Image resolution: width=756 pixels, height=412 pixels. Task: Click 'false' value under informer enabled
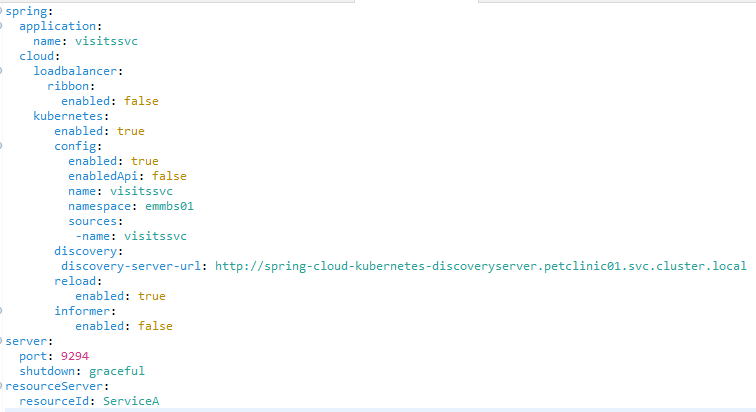tap(155, 326)
